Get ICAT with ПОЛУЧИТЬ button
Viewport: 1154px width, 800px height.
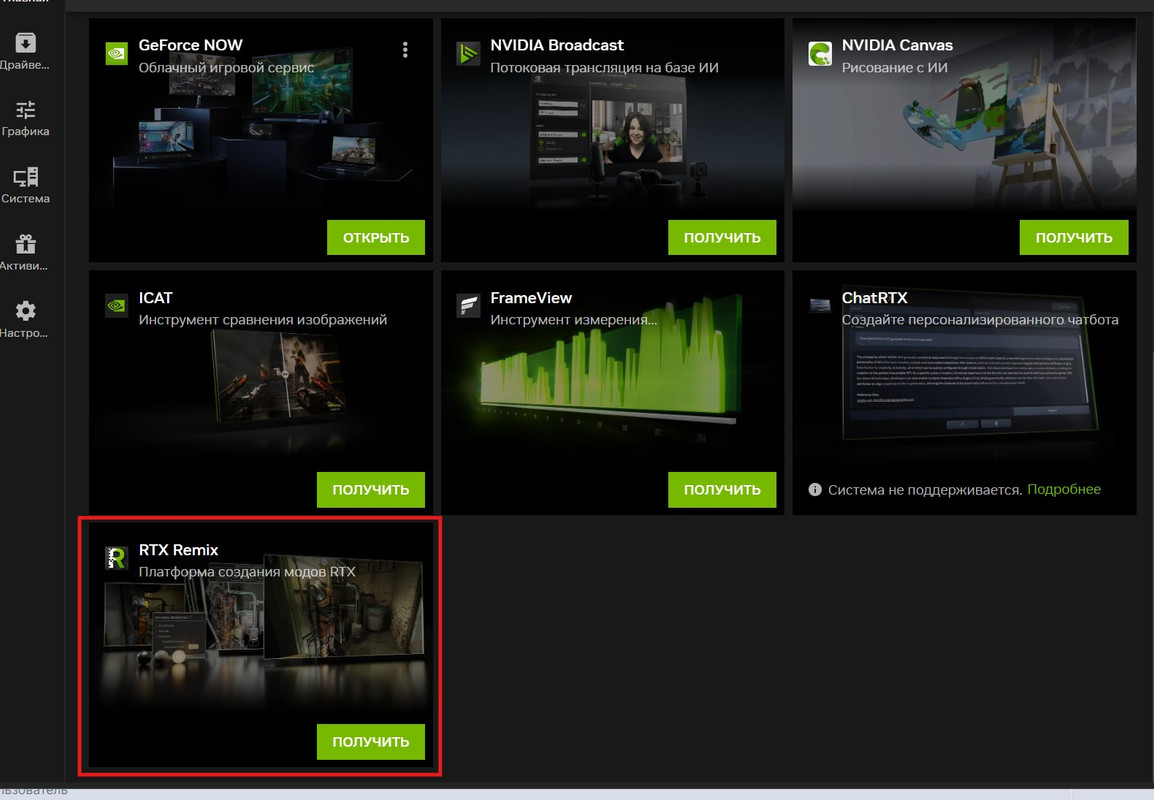pos(371,489)
